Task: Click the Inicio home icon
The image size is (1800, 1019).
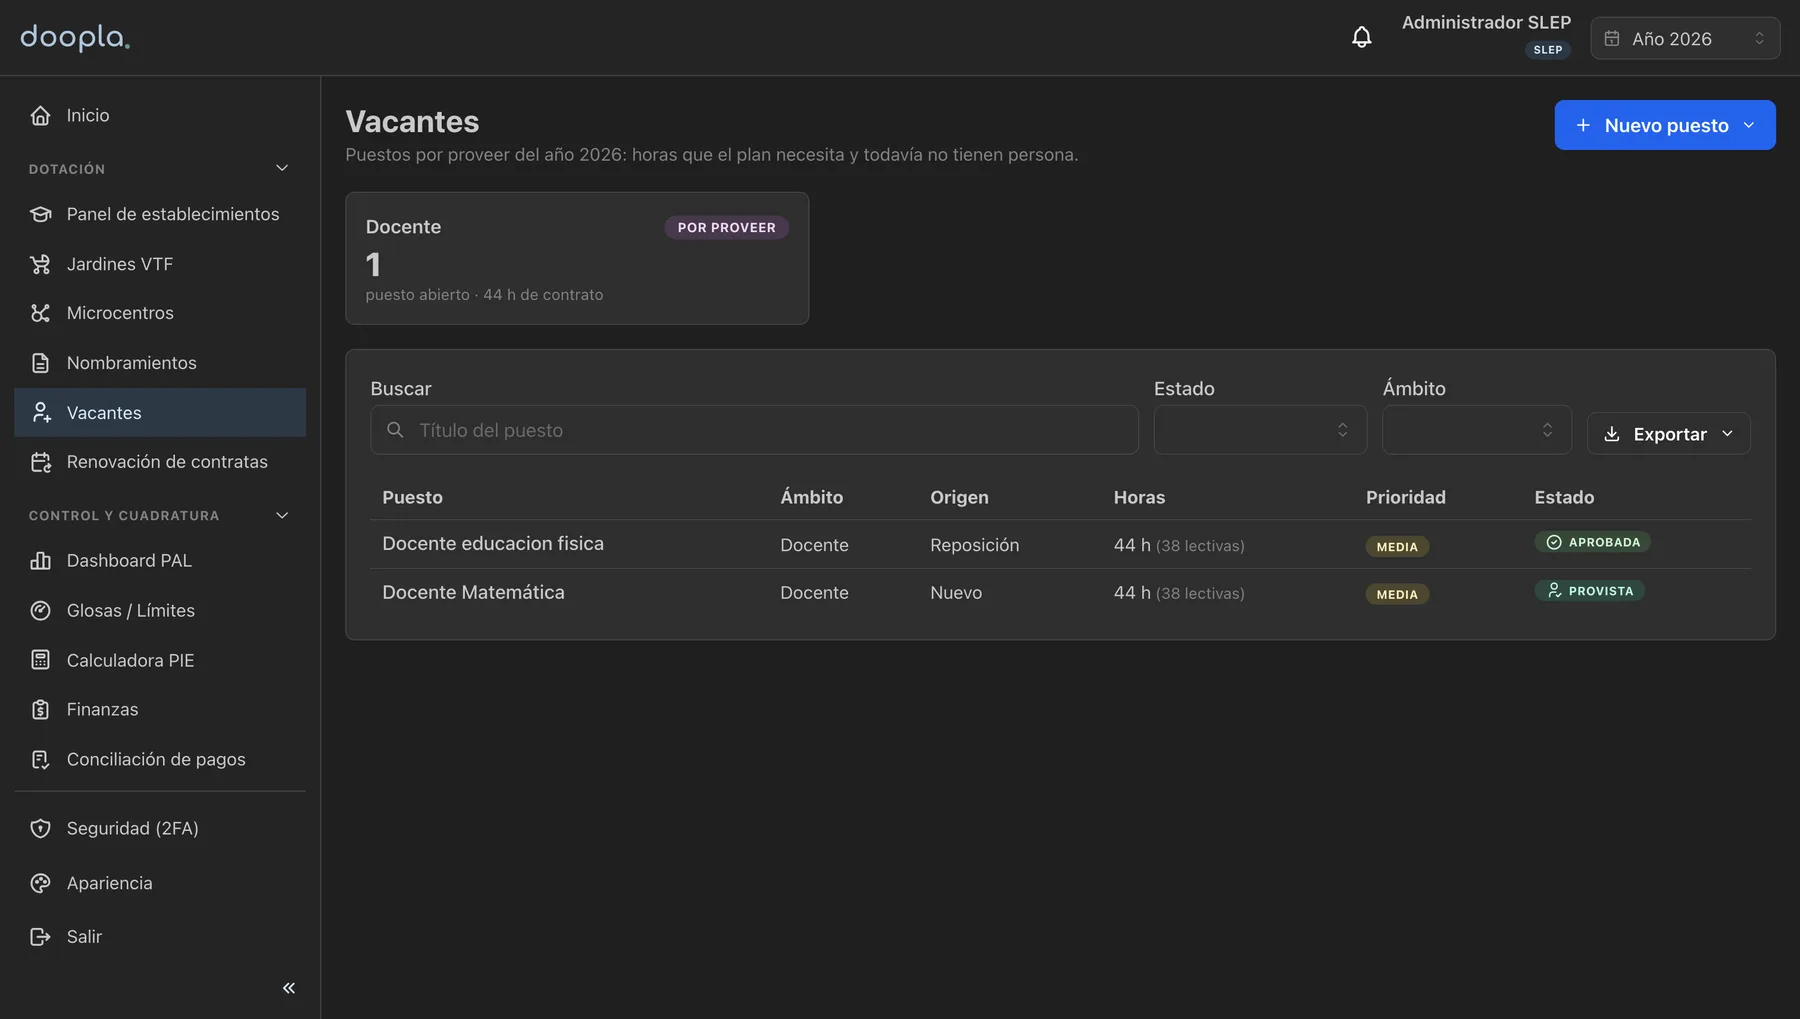Action: (x=40, y=115)
